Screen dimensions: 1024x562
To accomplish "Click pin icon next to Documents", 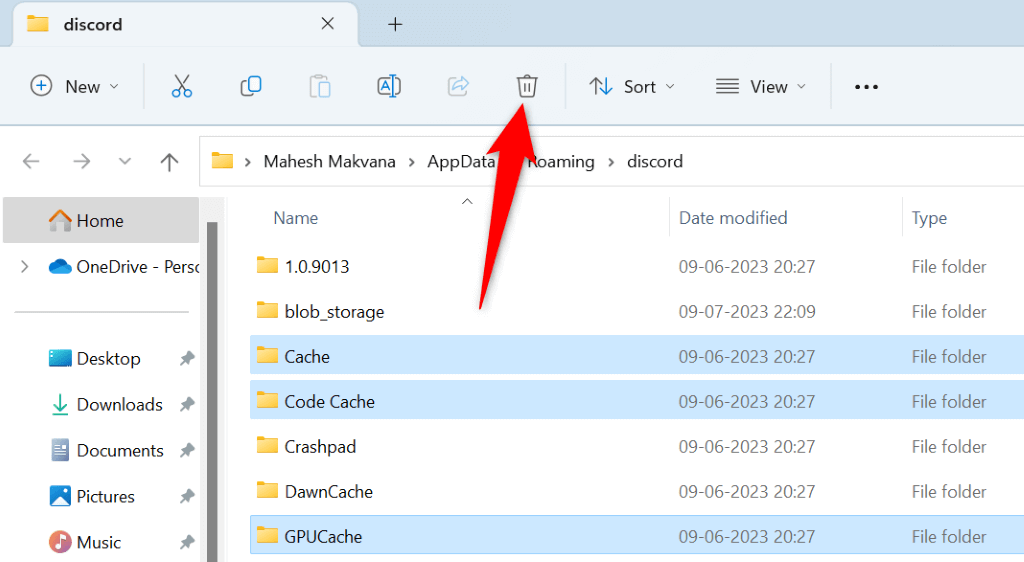I will coord(187,450).
